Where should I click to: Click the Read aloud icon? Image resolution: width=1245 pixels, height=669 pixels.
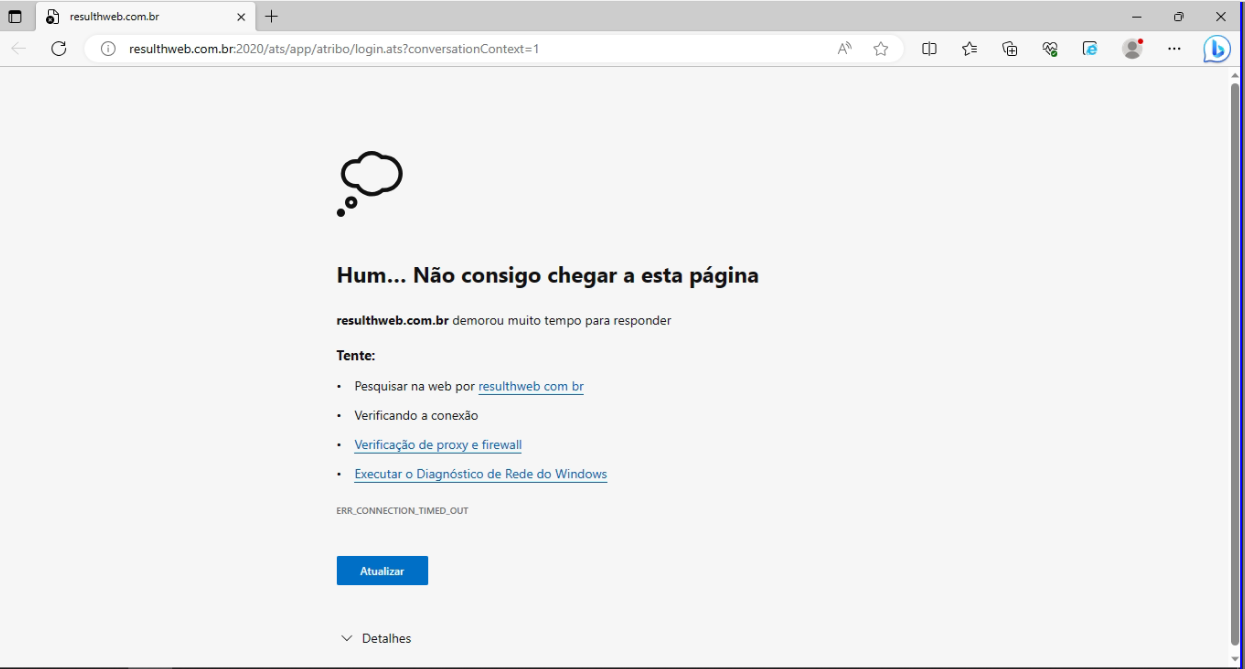pyautogui.click(x=845, y=48)
